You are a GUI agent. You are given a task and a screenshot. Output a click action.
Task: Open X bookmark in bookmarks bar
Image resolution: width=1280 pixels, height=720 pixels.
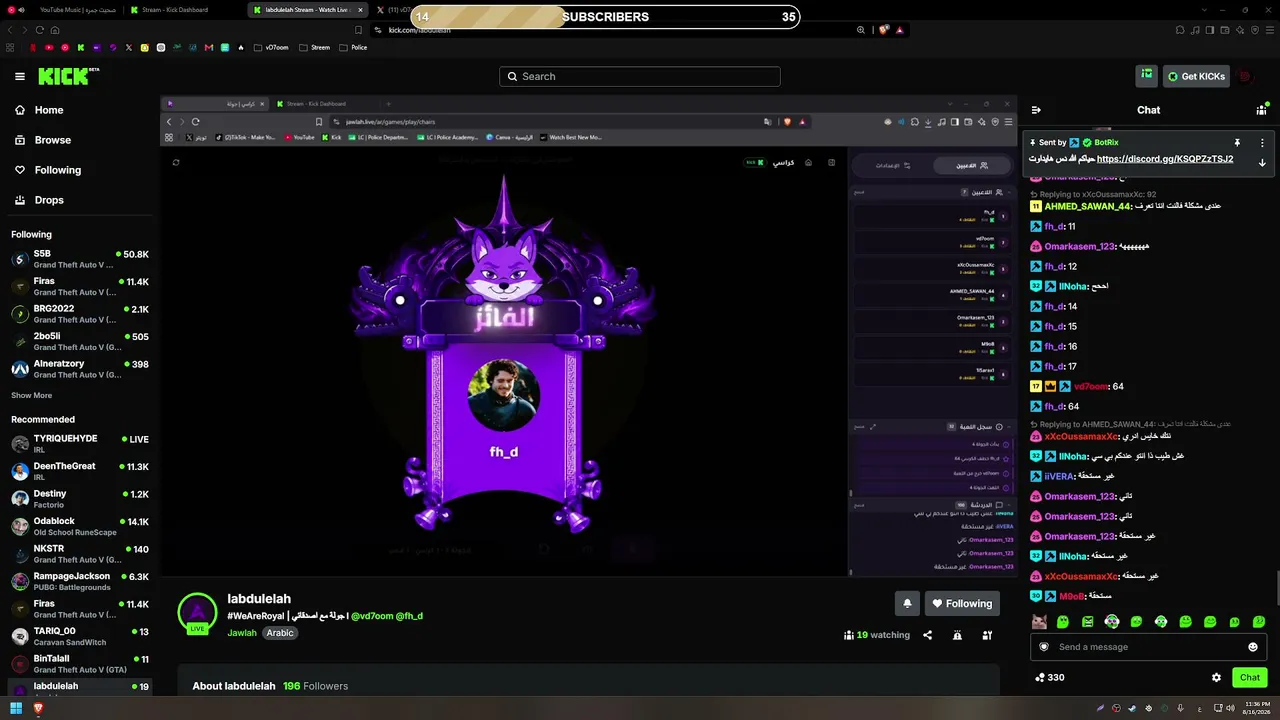(128, 47)
